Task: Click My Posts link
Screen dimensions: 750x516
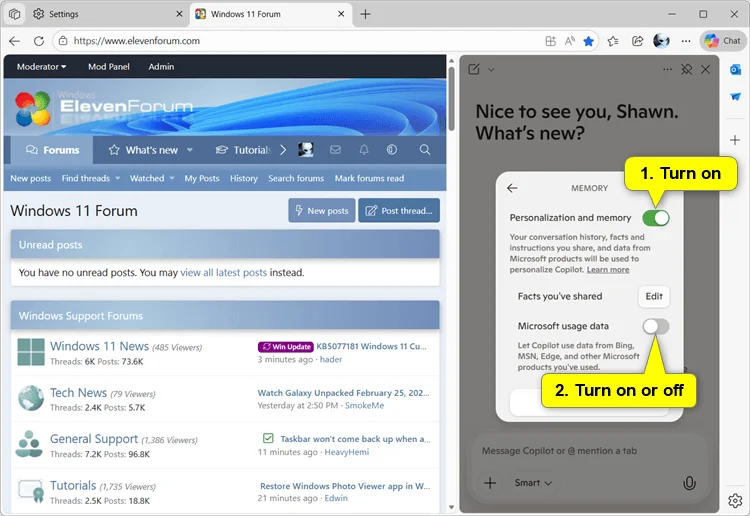Action: tap(202, 178)
